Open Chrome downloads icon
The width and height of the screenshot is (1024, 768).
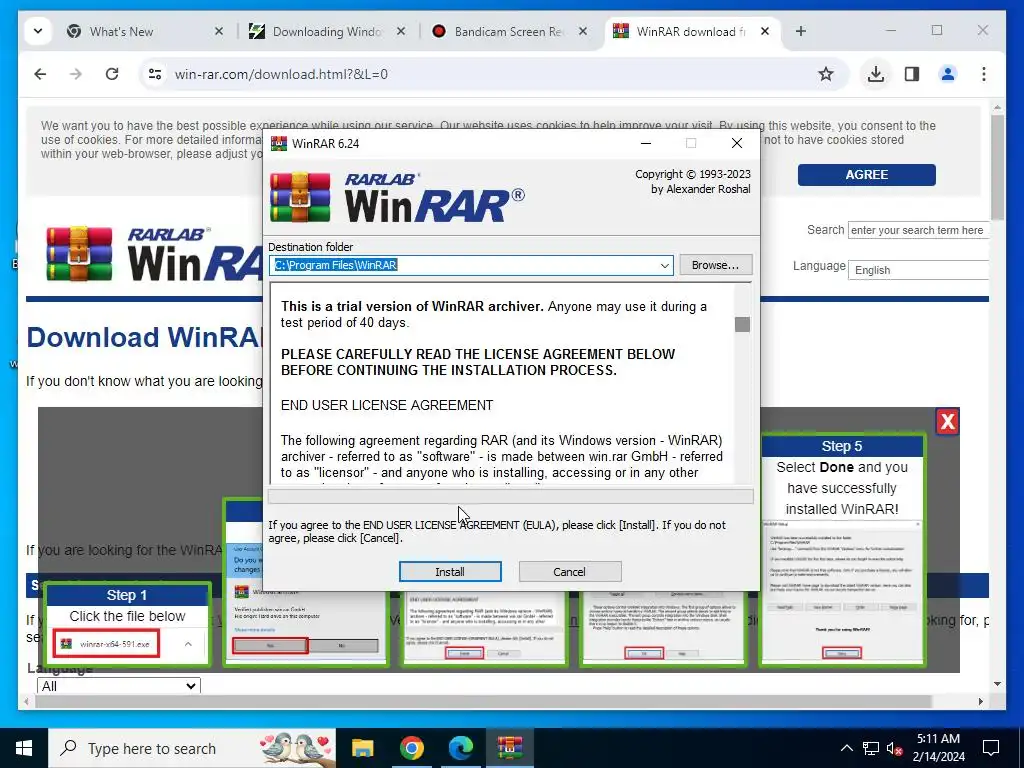pyautogui.click(x=876, y=74)
